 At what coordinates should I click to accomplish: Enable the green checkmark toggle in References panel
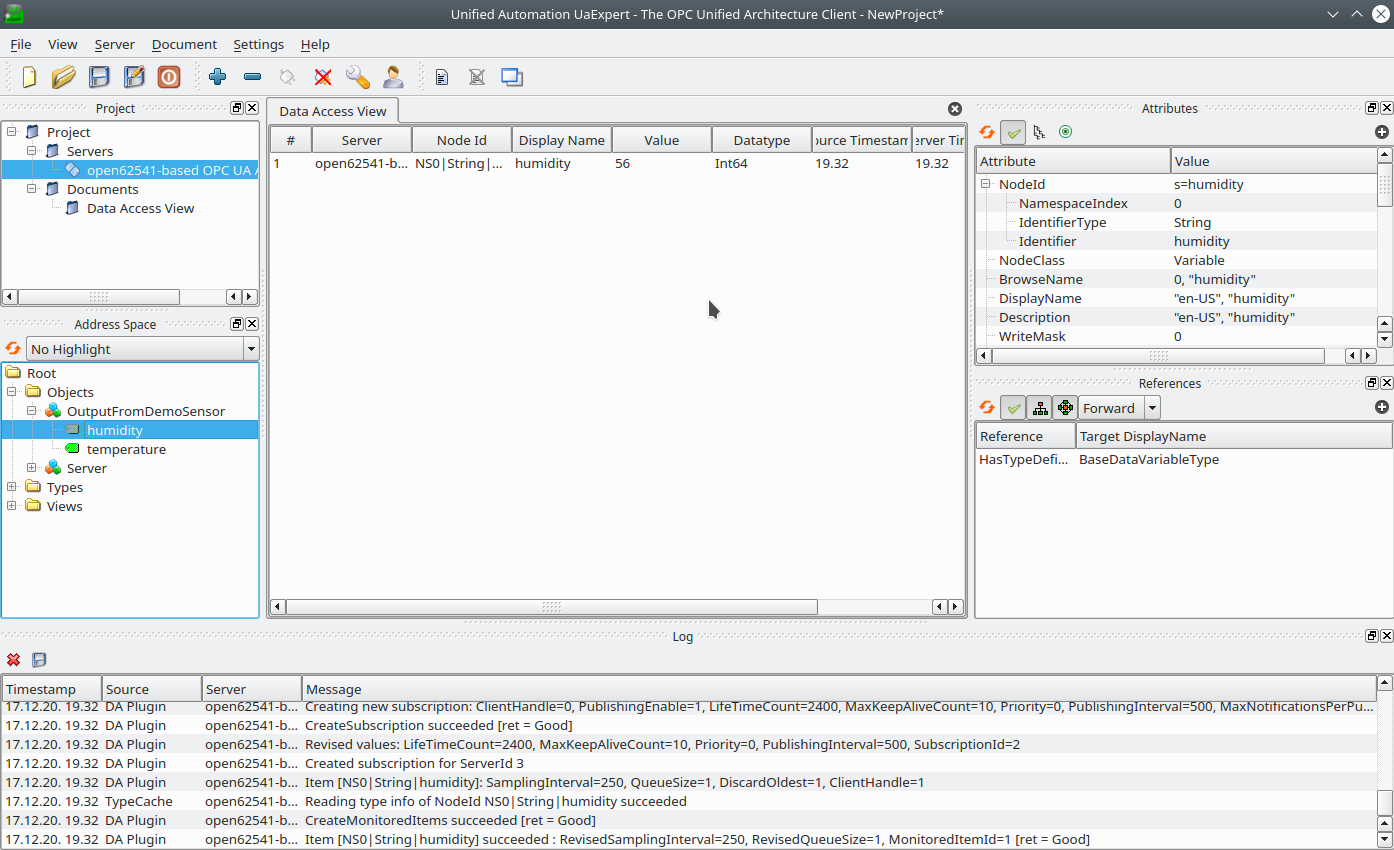pos(1014,407)
